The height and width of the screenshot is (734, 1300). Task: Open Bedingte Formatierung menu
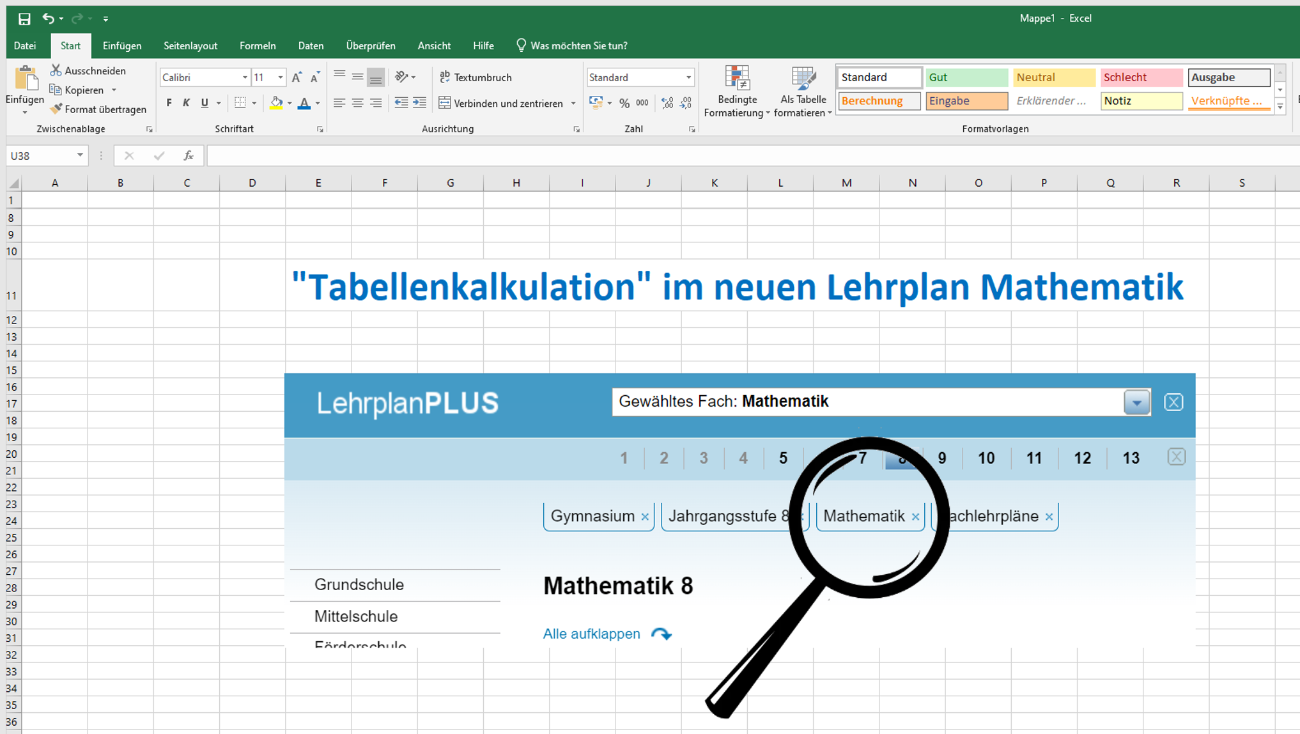click(x=737, y=92)
